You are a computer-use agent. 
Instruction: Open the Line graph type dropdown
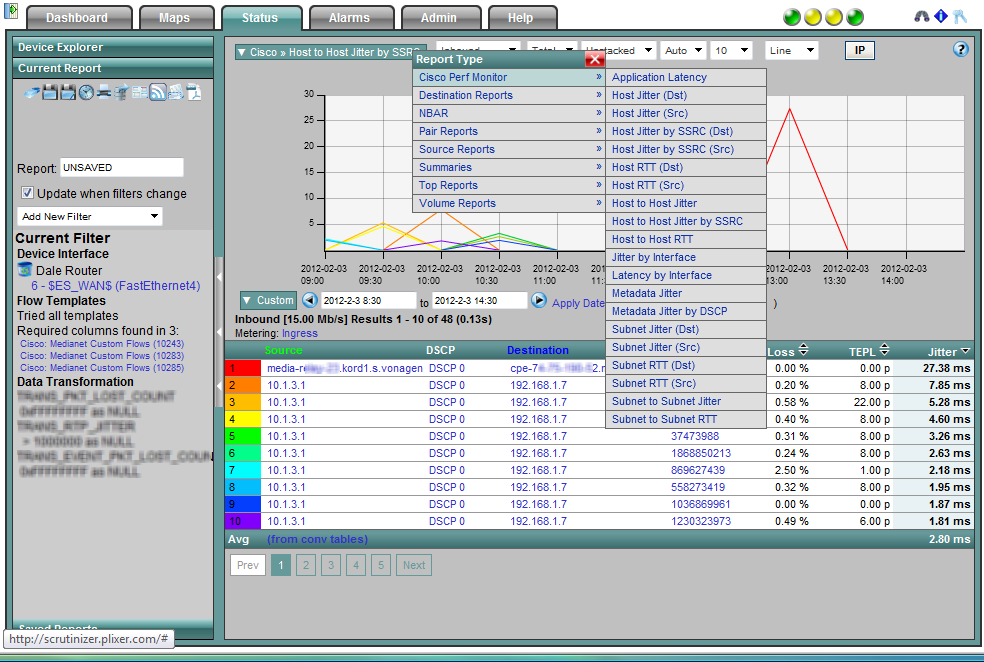pyautogui.click(x=791, y=50)
